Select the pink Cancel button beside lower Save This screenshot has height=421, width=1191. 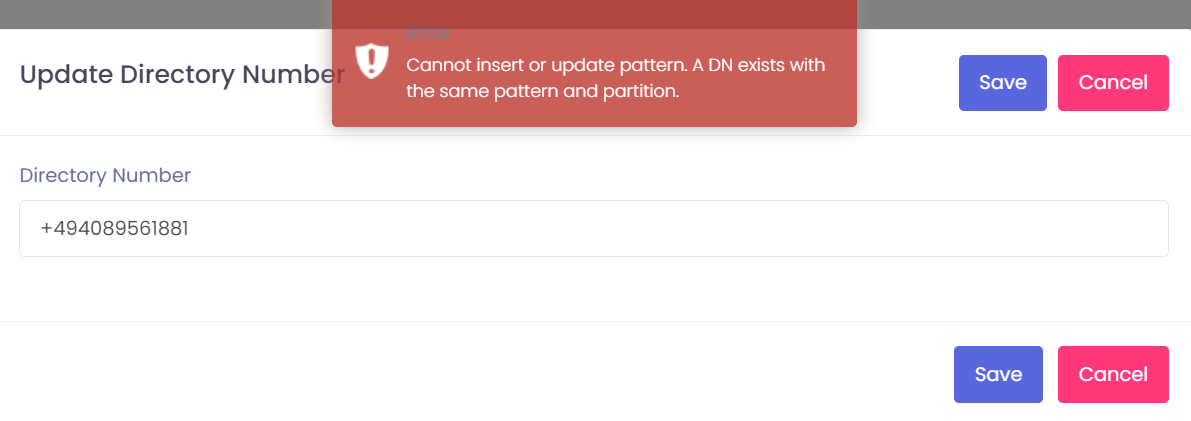(x=1112, y=374)
